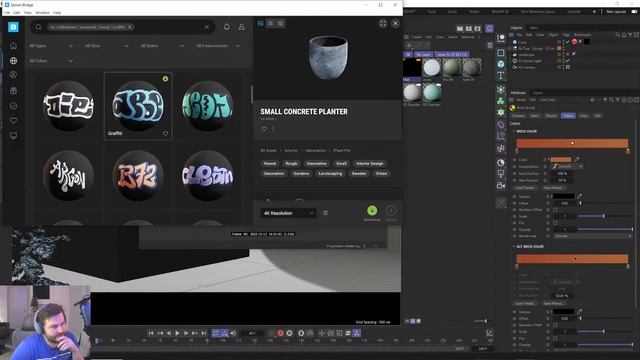The image size is (640, 360).
Task: Download the Small Concrete Planter asset
Action: 372,211
